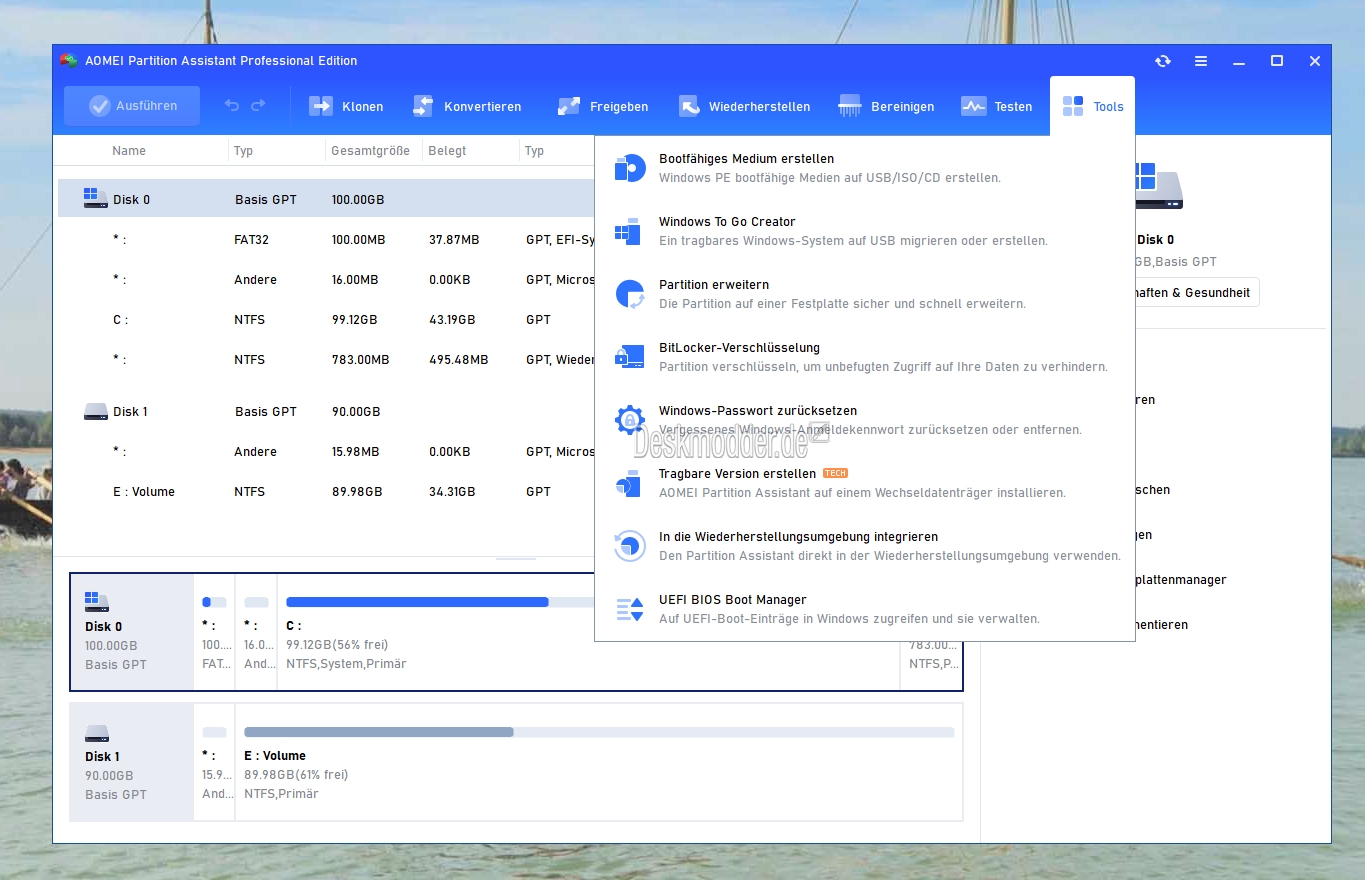Select the 15.98MB Andere partition row
This screenshot has height=880, width=1365.
326,451
